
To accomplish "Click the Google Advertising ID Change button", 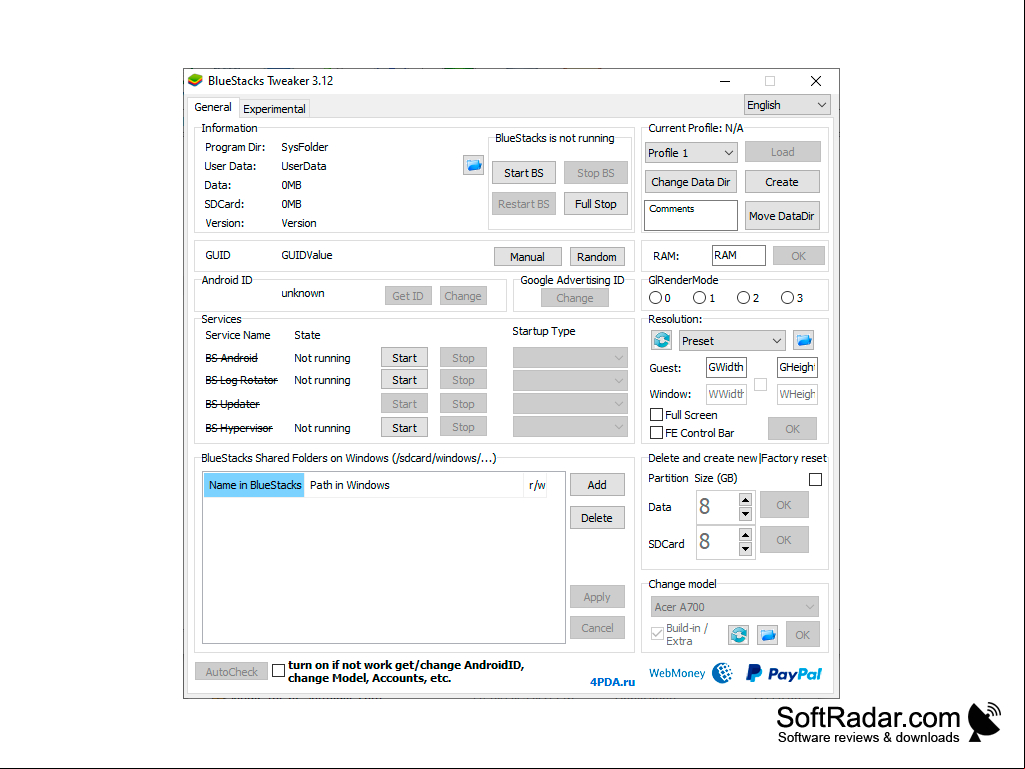I will coord(575,298).
